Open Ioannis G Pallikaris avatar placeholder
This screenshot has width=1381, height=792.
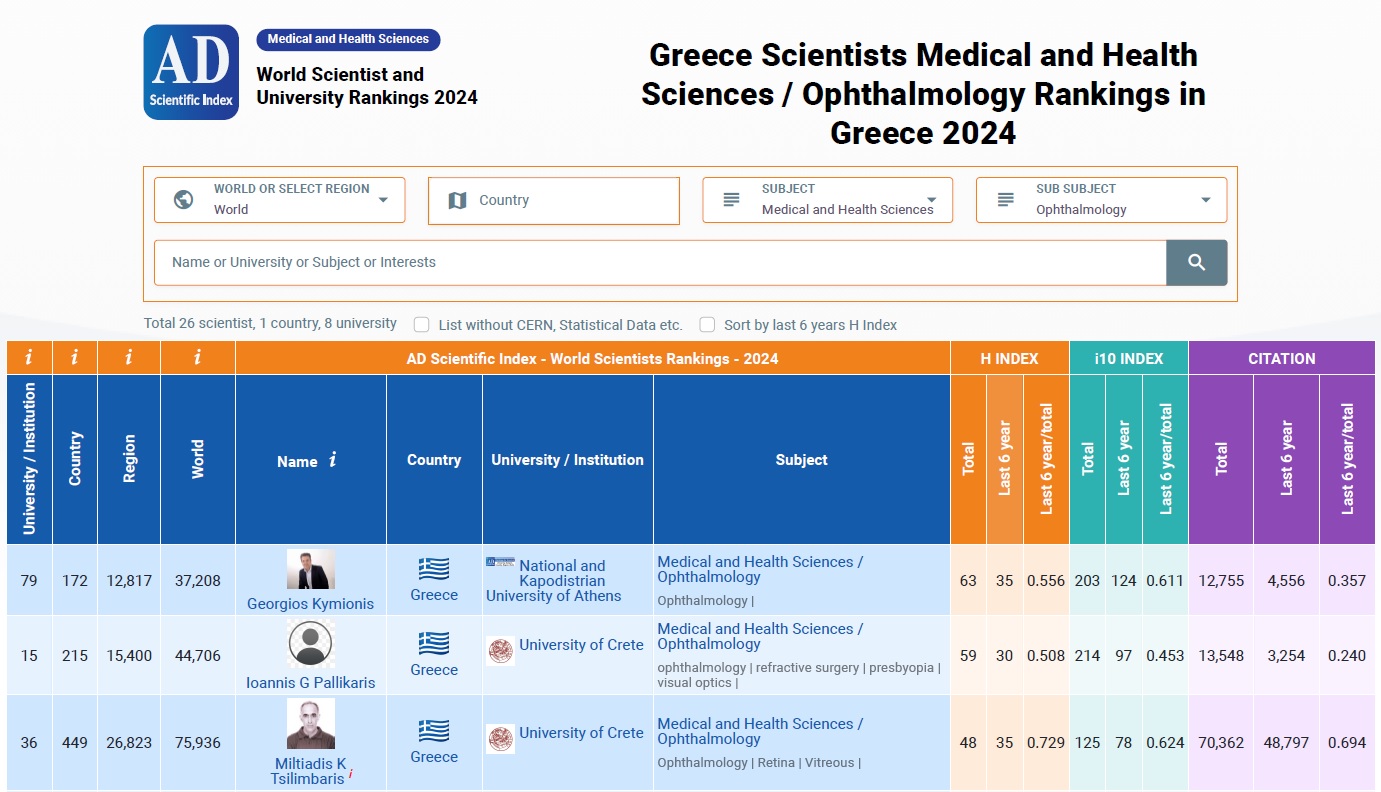(x=311, y=643)
